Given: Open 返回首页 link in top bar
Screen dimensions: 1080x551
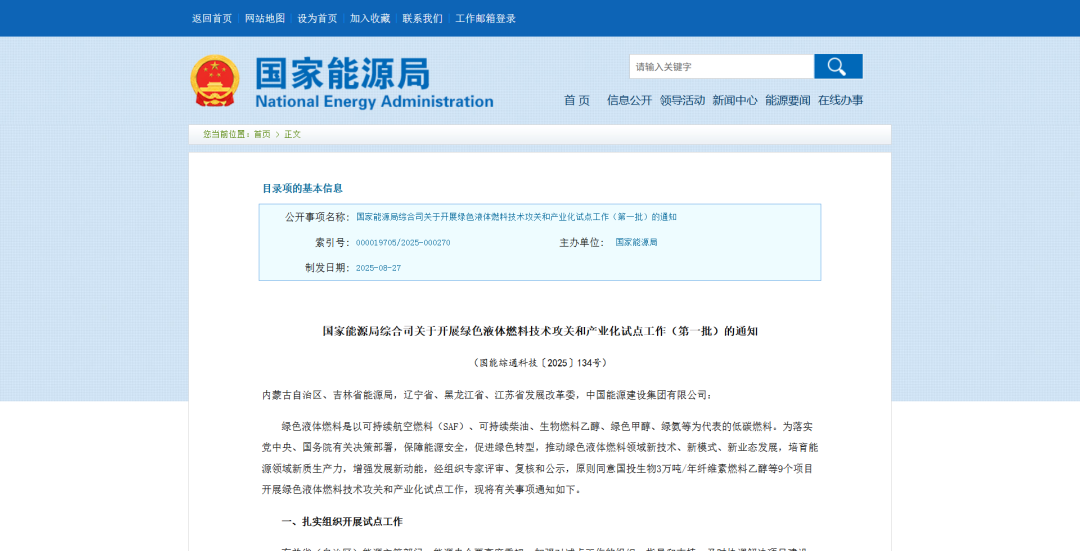Looking at the screenshot, I should coord(212,19).
